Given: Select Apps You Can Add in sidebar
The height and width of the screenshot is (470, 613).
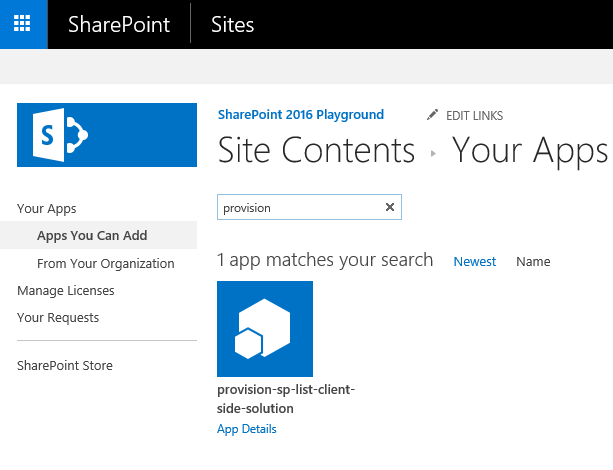Looking at the screenshot, I should click(x=92, y=235).
